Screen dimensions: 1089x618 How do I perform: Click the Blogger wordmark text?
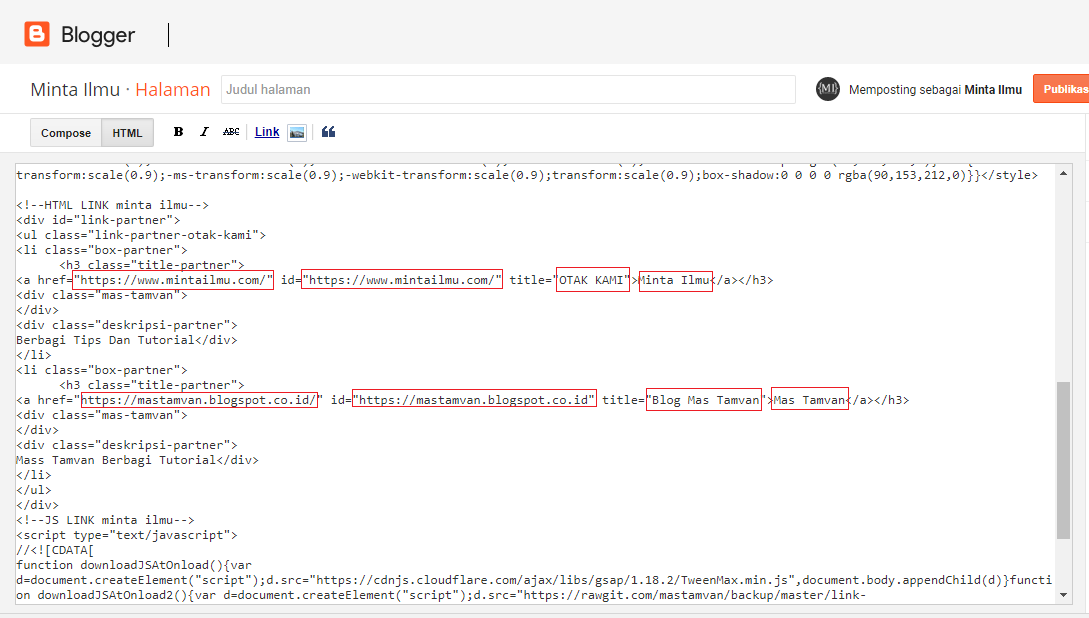[x=98, y=35]
